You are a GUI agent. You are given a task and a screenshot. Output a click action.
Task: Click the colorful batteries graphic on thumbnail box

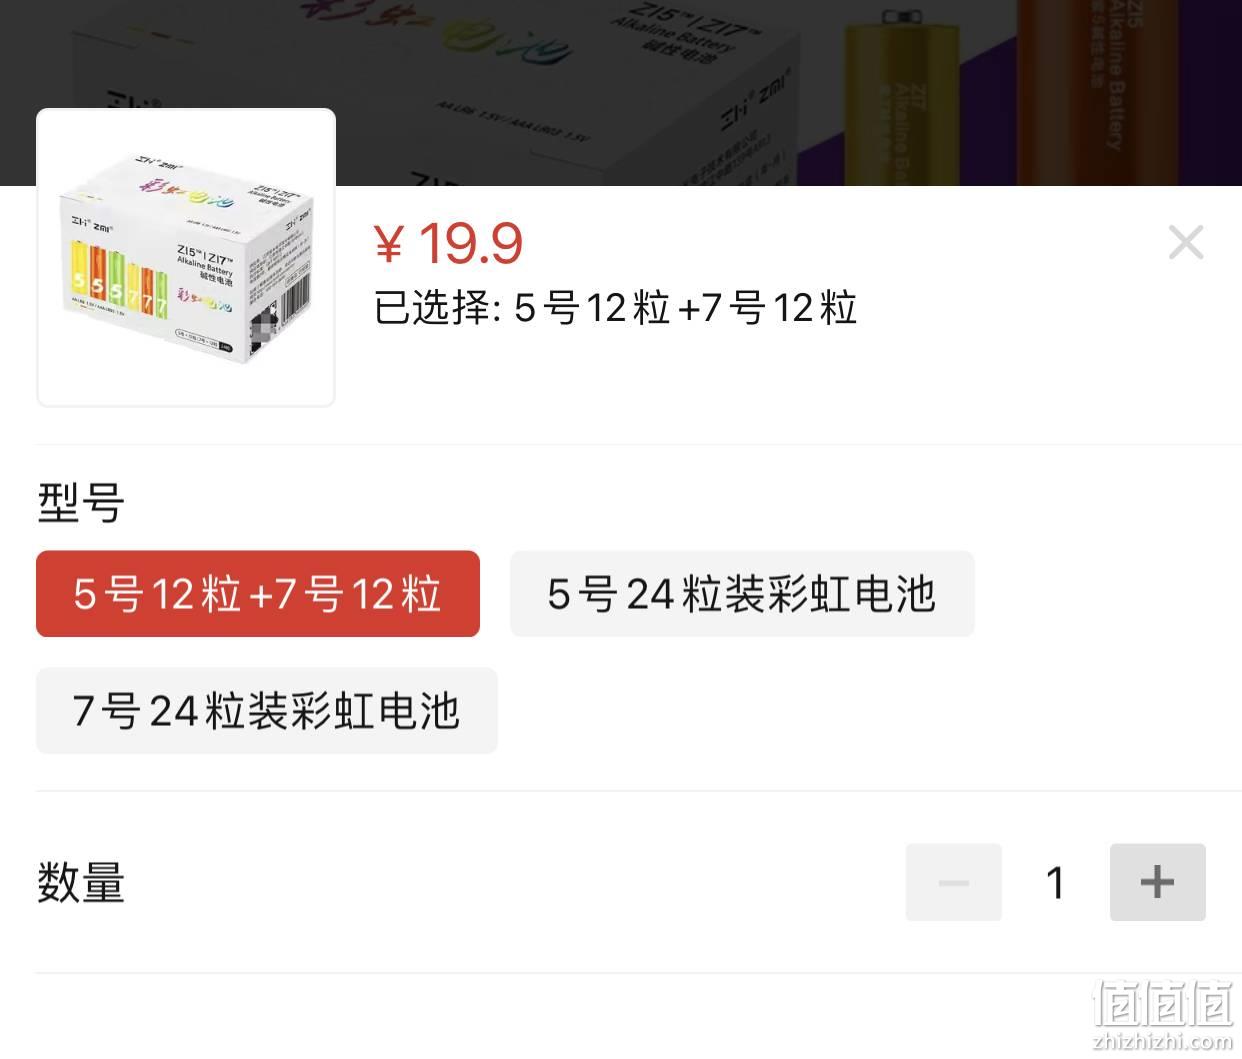click(x=117, y=280)
